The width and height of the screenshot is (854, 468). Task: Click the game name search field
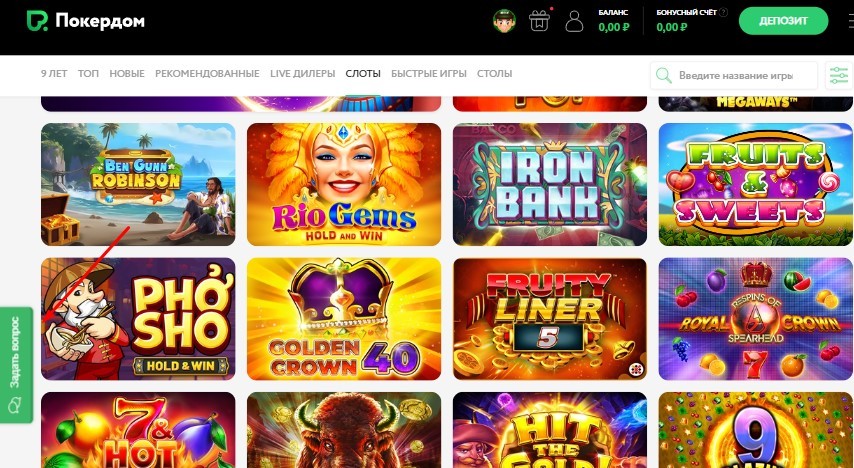(x=734, y=75)
